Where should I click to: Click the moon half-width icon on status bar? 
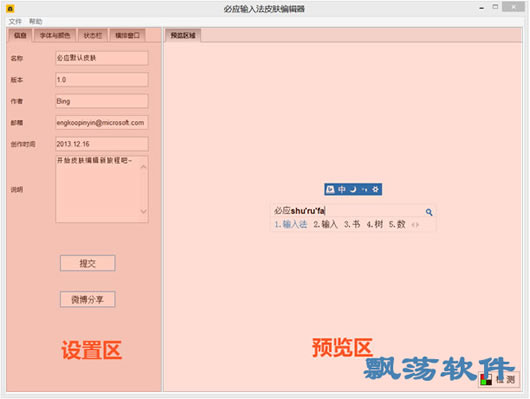pyautogui.click(x=353, y=189)
